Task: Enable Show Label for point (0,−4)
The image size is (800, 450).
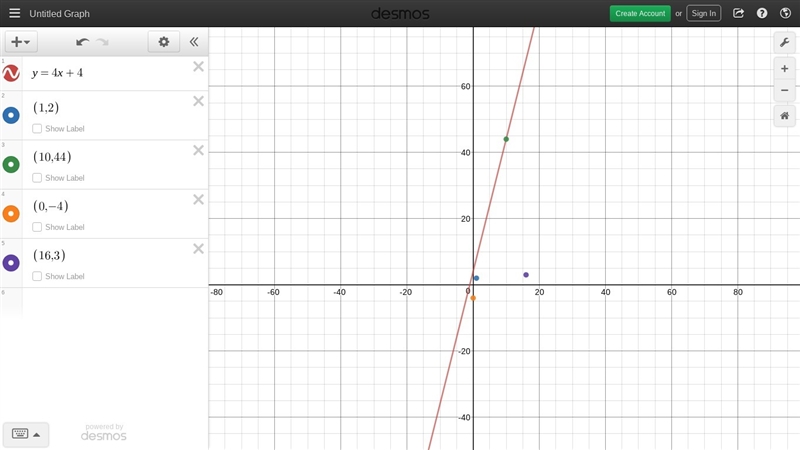Action: point(37,227)
